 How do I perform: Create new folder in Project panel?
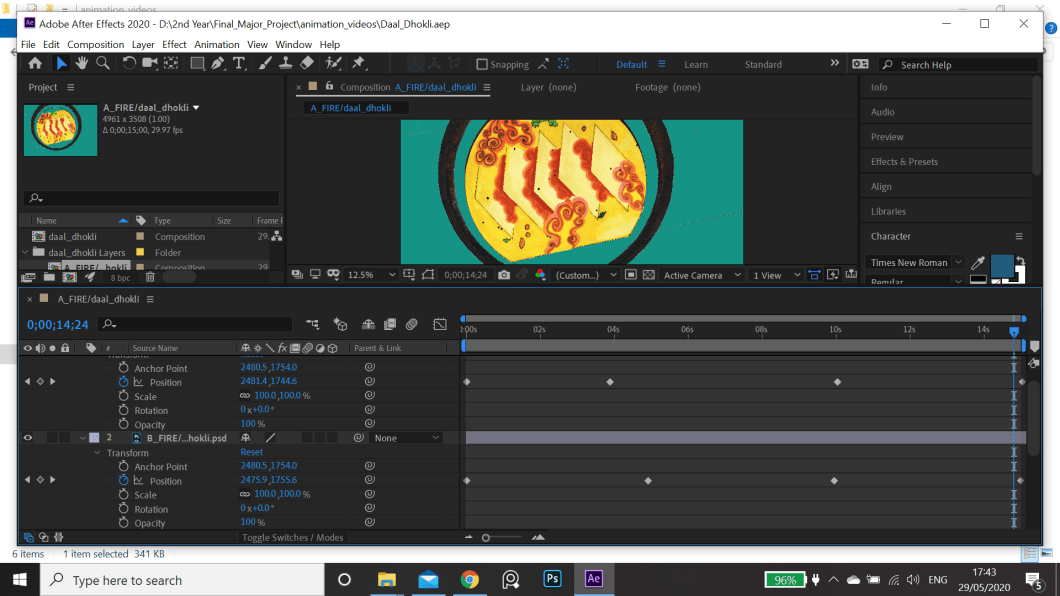49,277
